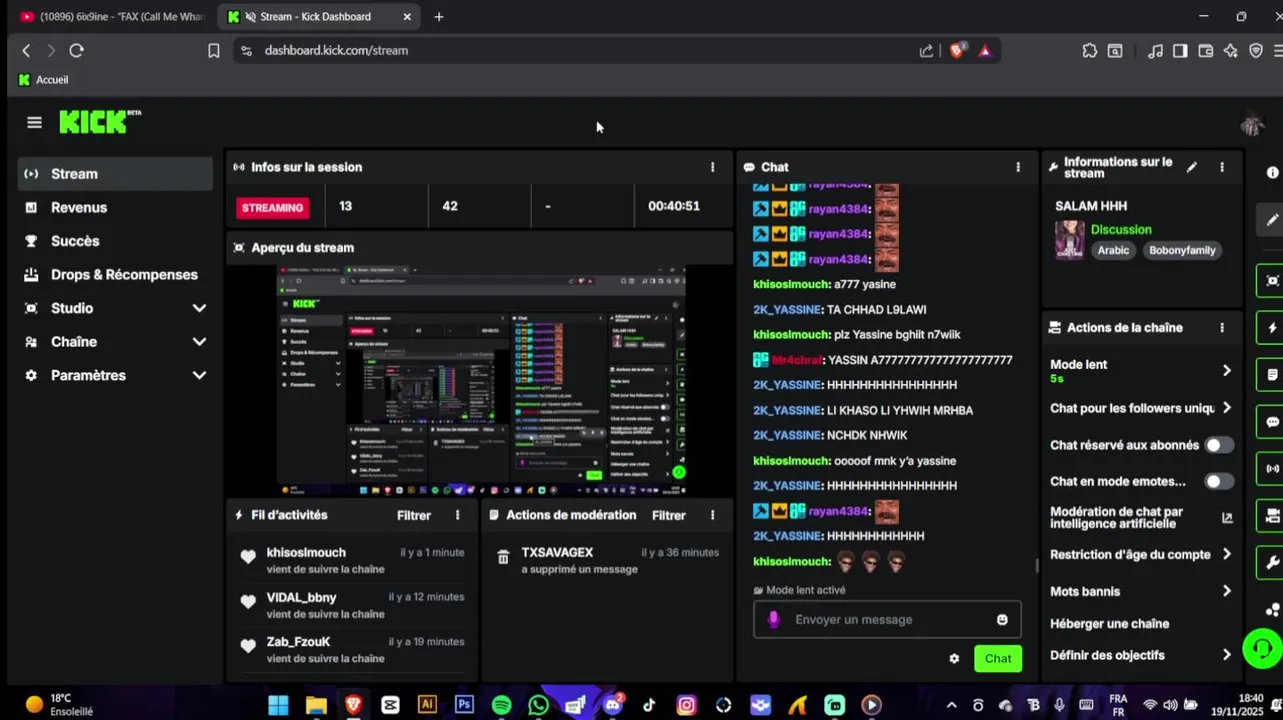Toggle the moderation widget icon in right sidebar

(1272, 516)
